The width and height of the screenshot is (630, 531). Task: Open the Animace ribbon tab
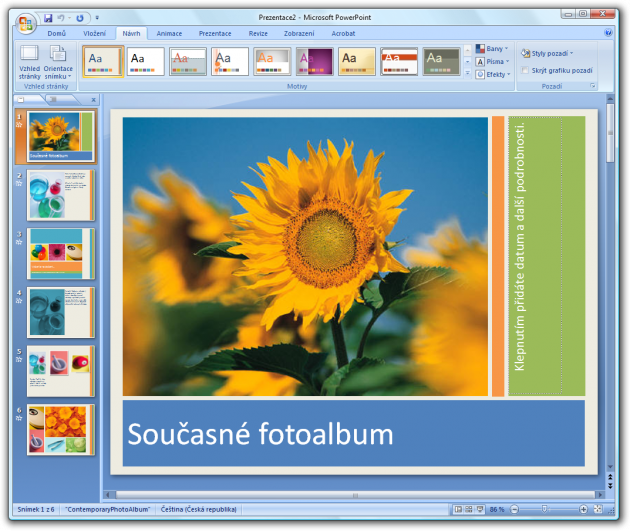pyautogui.click(x=169, y=33)
